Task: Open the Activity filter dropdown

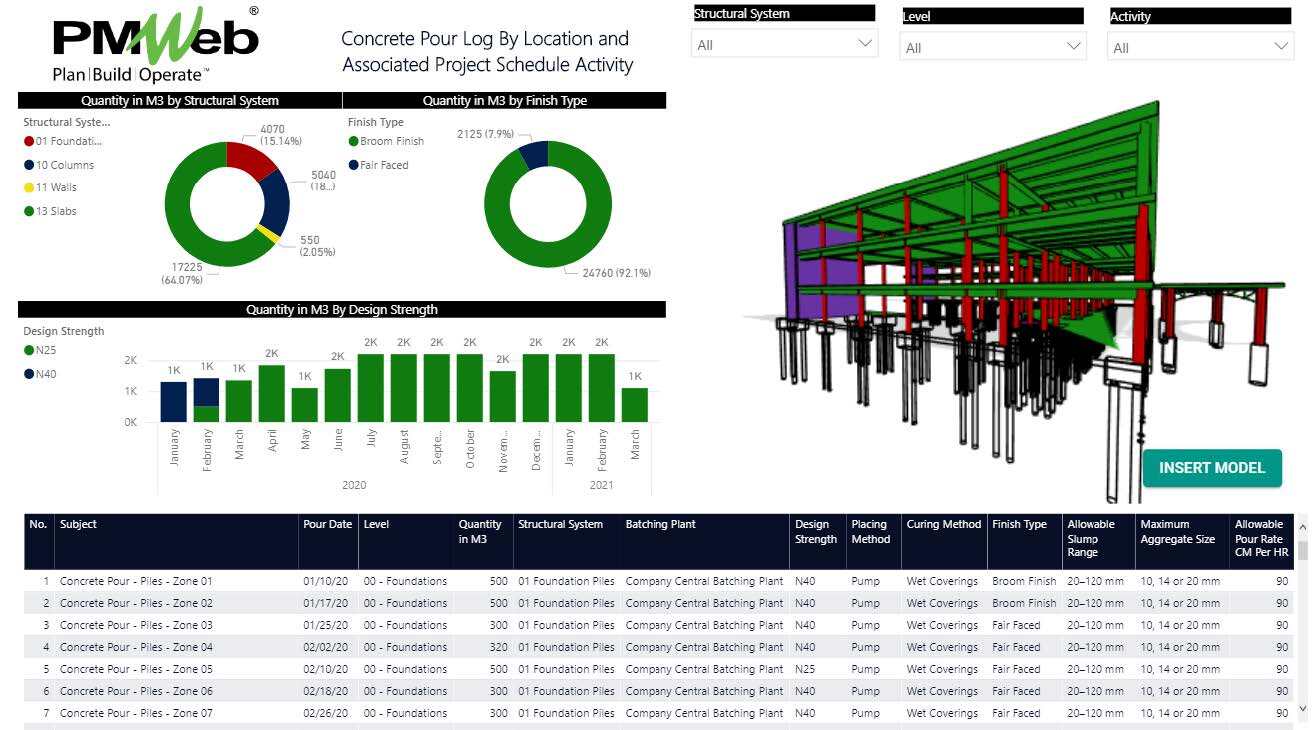Action: [x=1200, y=48]
